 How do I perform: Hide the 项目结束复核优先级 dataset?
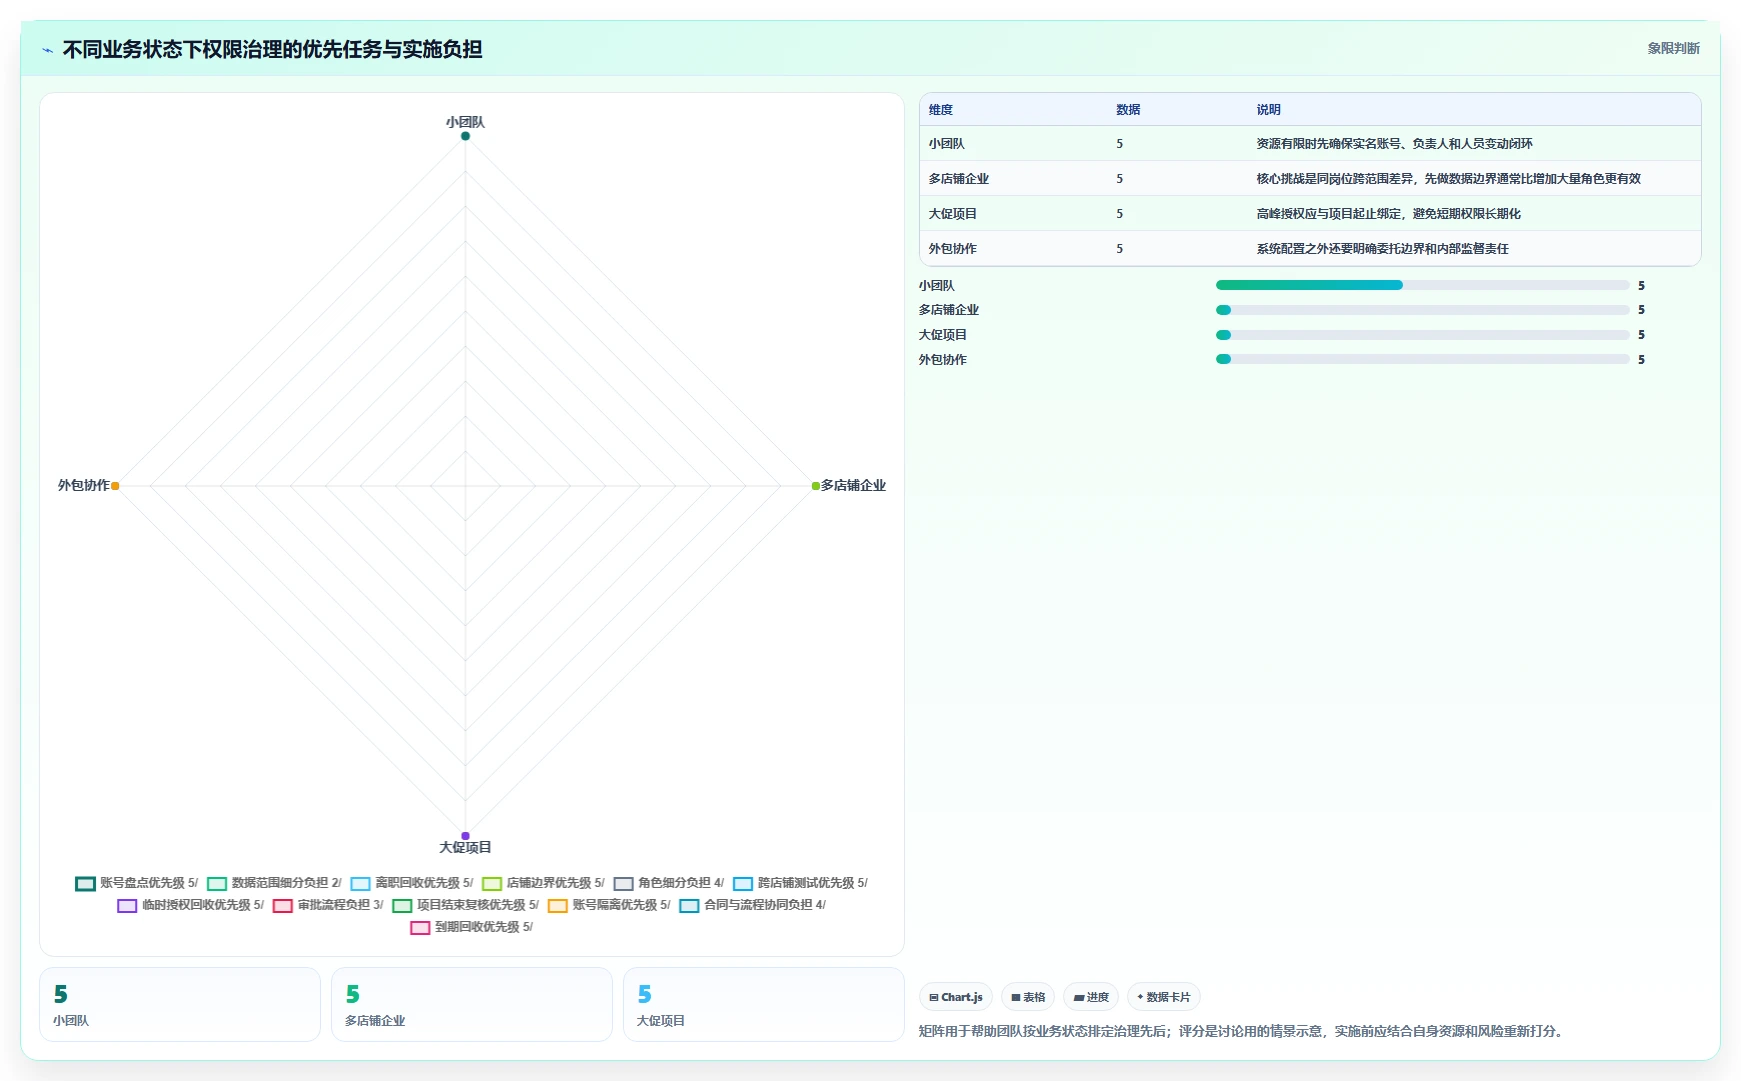click(x=465, y=905)
